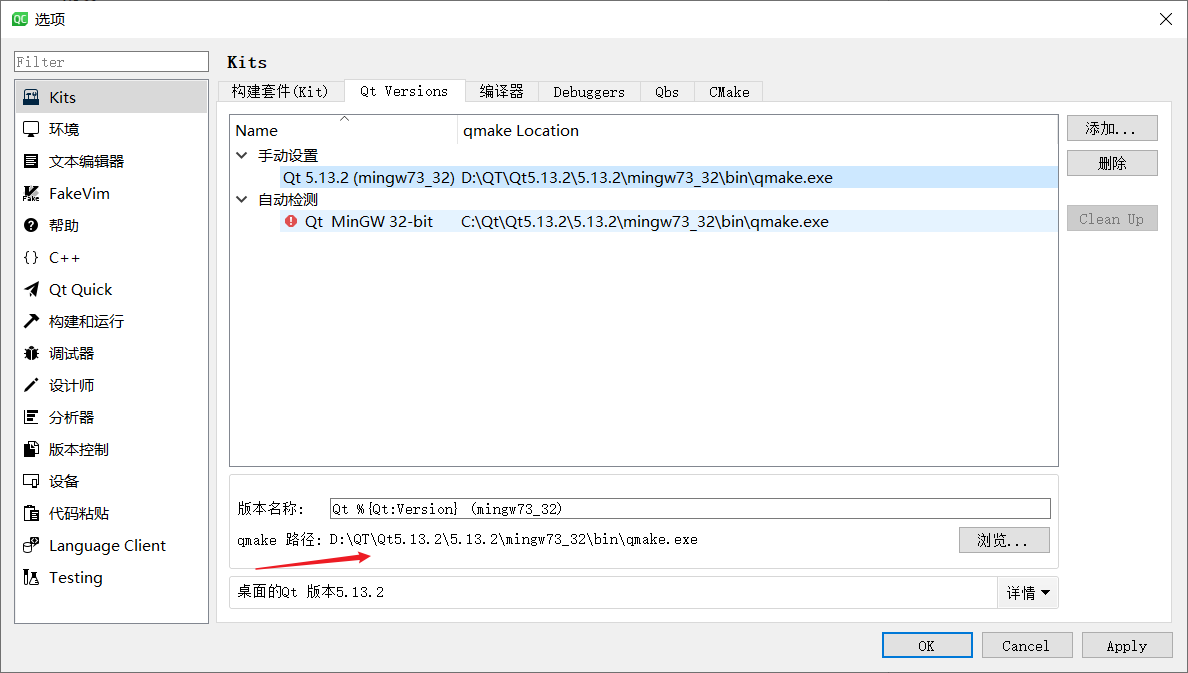Open the Debuggers tab
The width and height of the screenshot is (1188, 673).
point(589,91)
